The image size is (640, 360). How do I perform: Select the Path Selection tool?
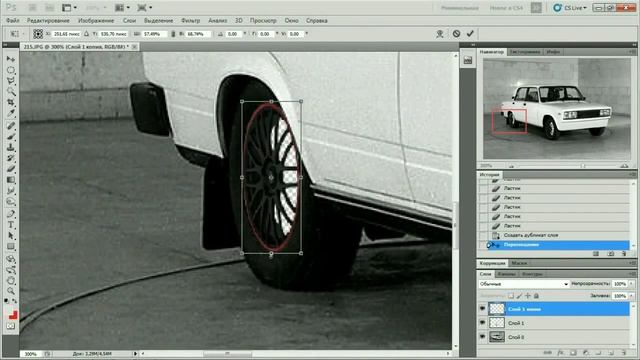tap(11, 236)
